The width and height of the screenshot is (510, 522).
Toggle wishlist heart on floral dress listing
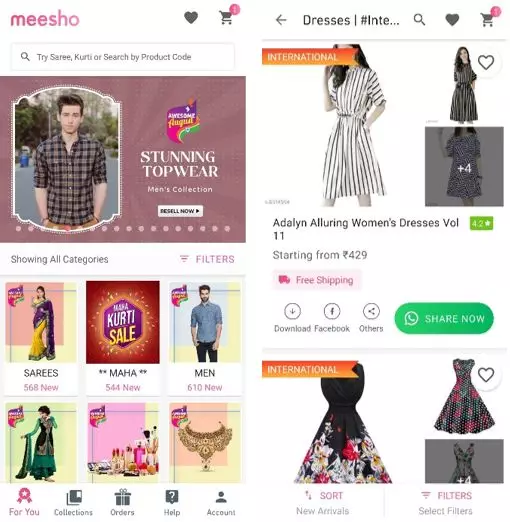click(486, 375)
